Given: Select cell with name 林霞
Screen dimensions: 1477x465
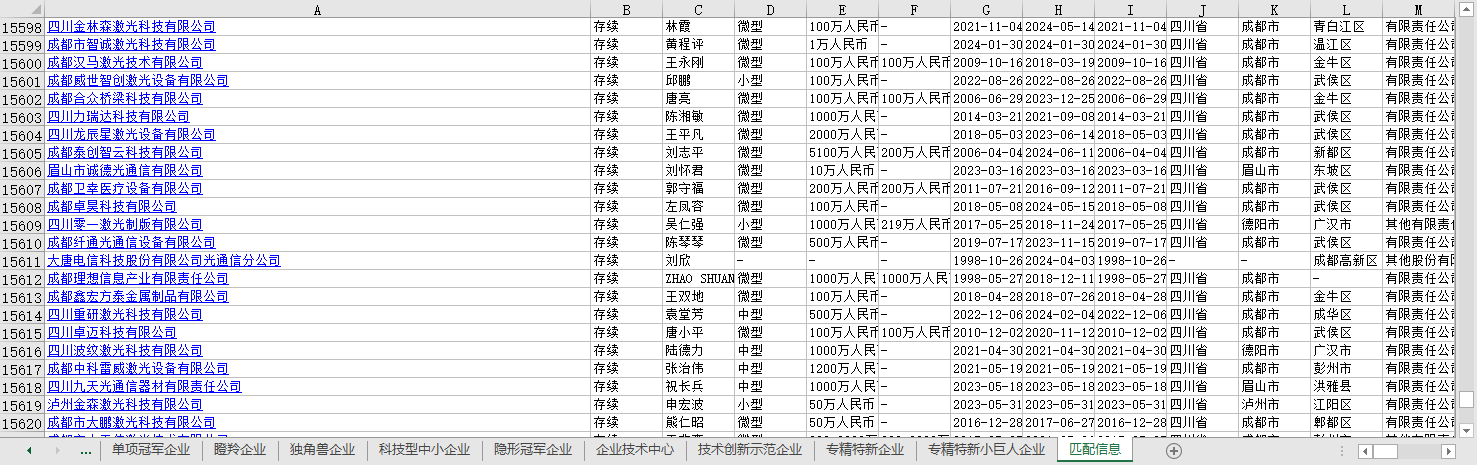Looking at the screenshot, I should click(698, 27).
